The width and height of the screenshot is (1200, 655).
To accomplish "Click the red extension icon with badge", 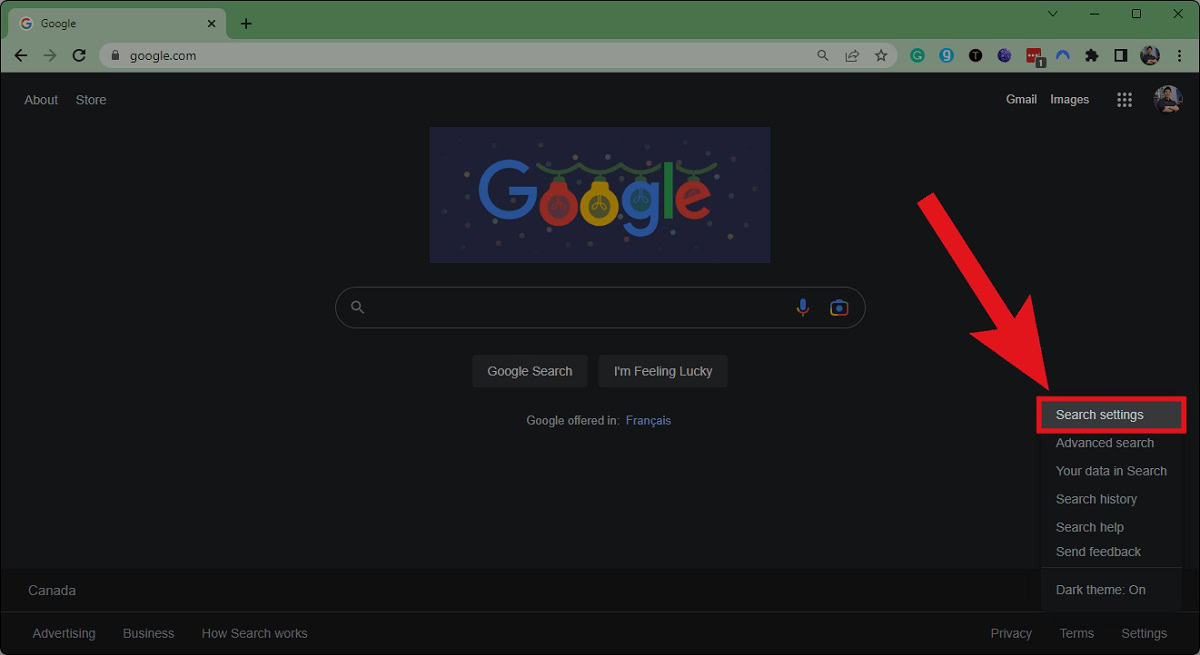I will [1033, 55].
